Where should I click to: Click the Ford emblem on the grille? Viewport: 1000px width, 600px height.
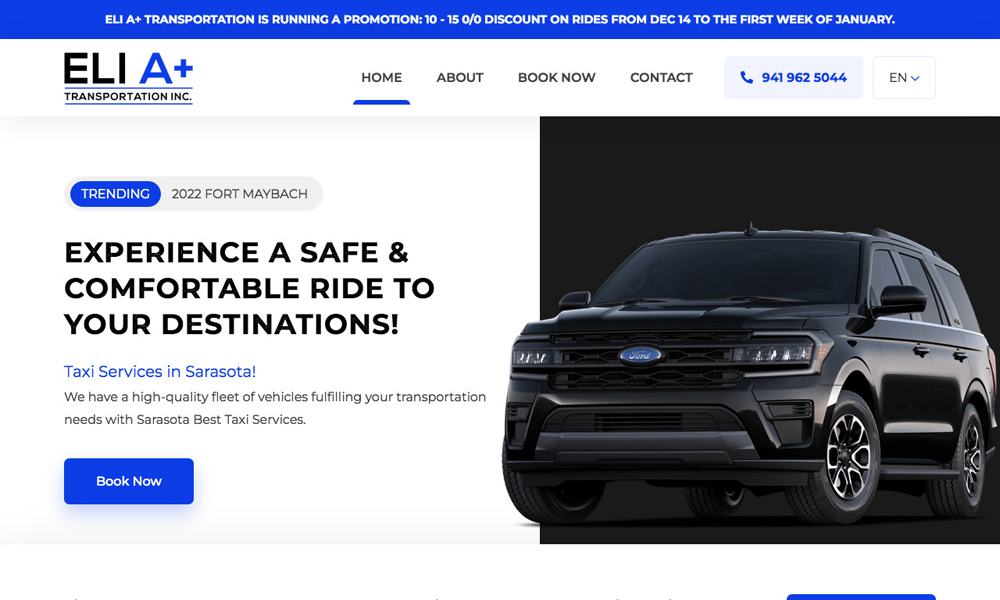tap(640, 355)
